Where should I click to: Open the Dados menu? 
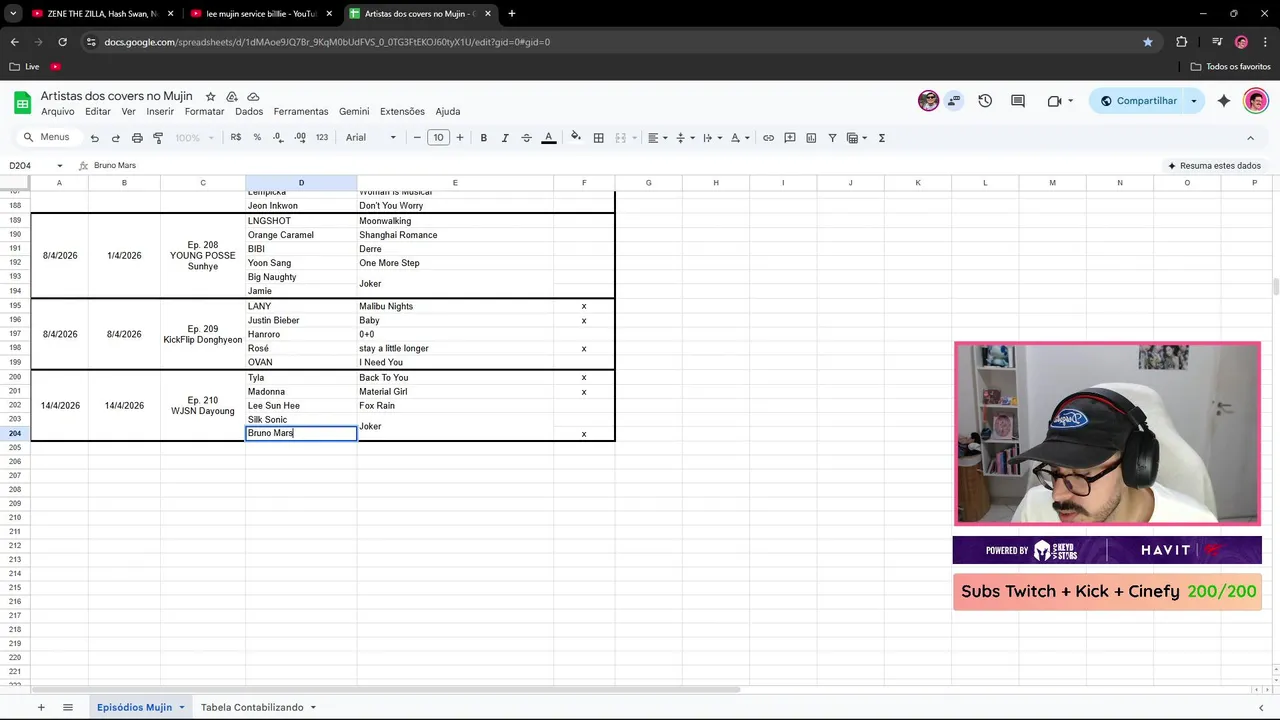click(249, 112)
